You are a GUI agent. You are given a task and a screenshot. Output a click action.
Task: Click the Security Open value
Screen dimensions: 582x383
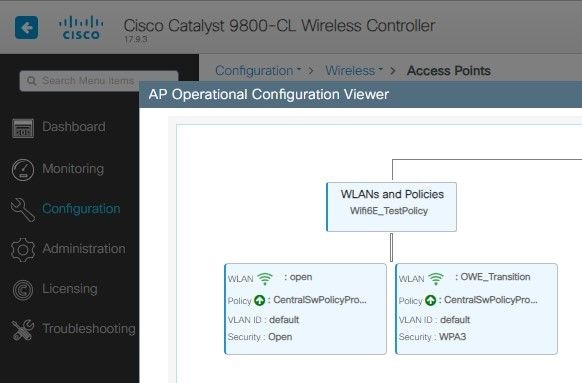point(280,337)
